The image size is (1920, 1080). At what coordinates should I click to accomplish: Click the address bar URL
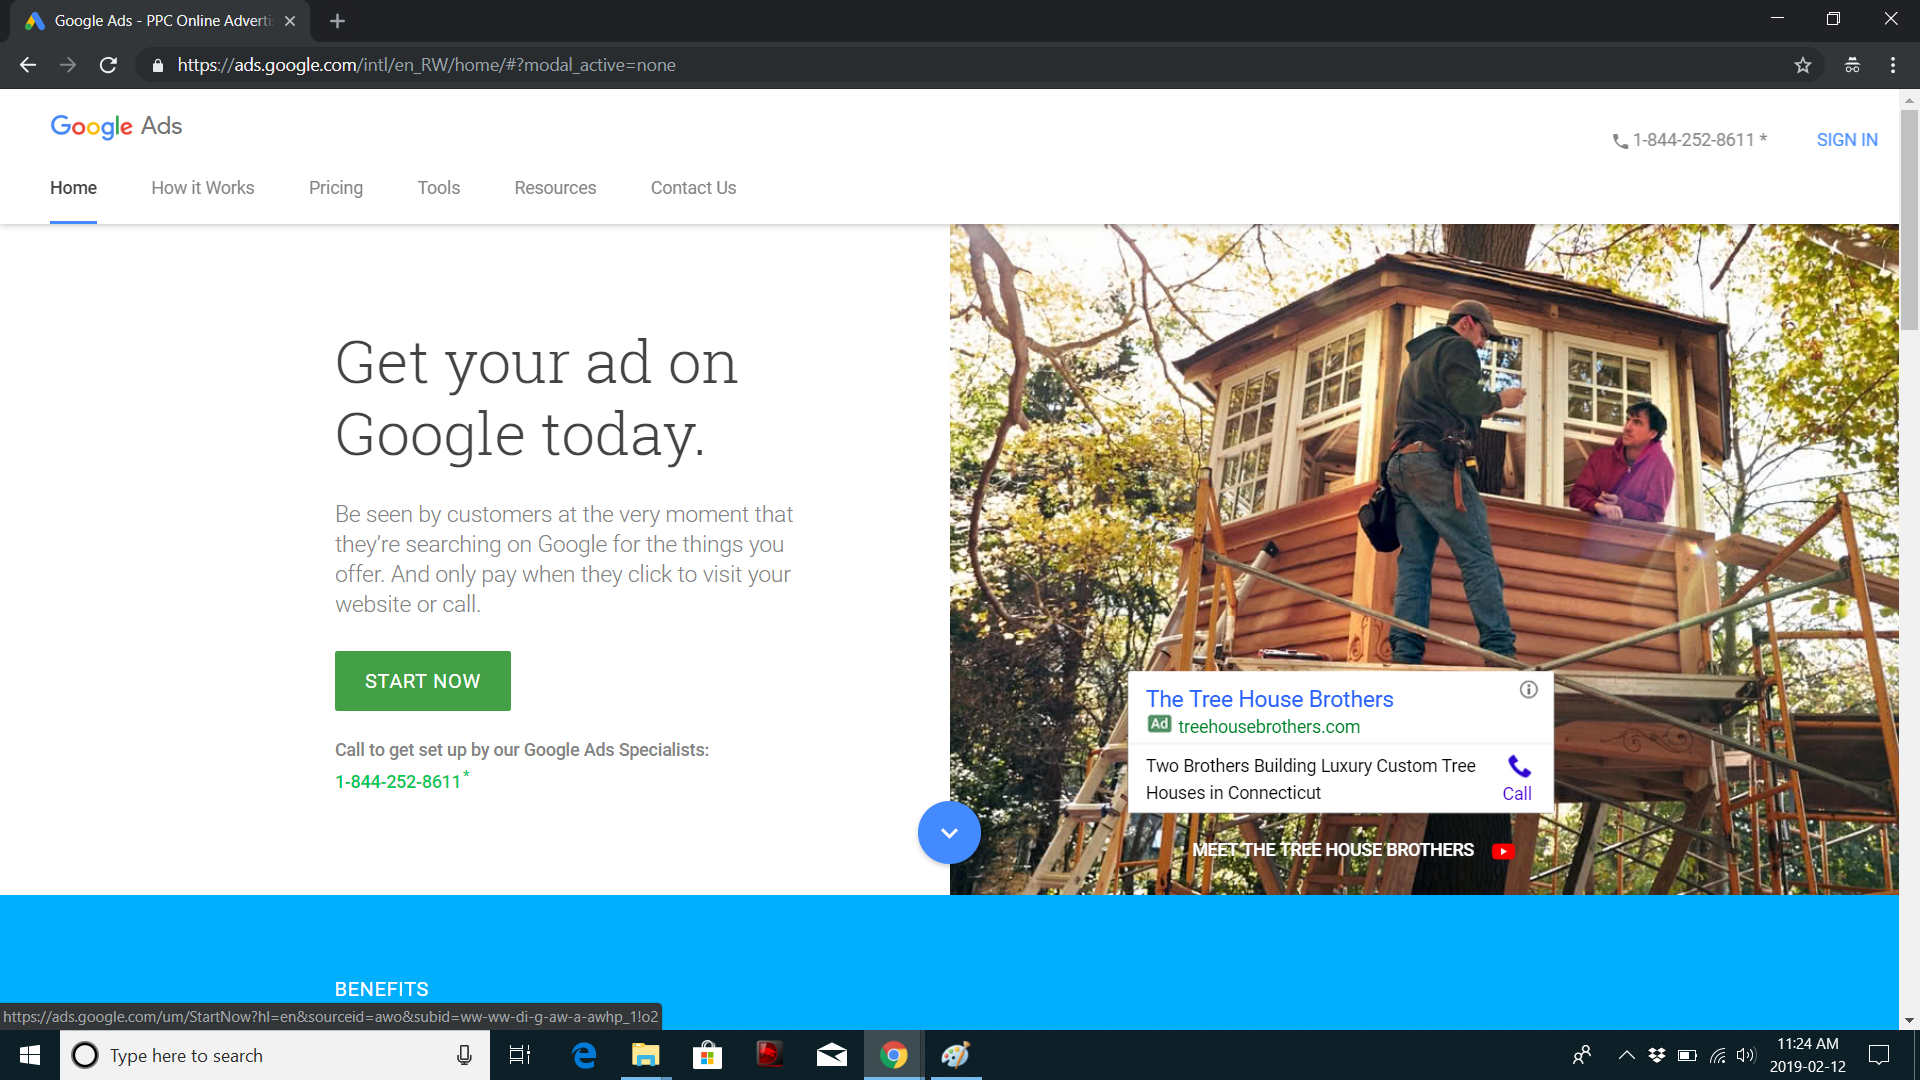click(426, 65)
